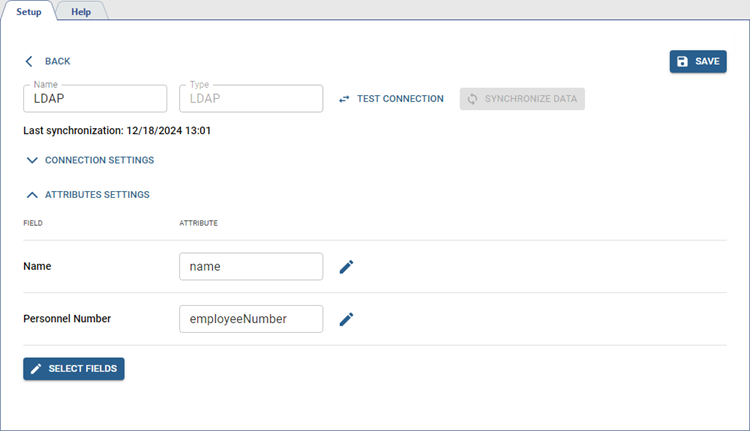Click the Connection Settings section title
This screenshot has height=431, width=750.
[99, 160]
